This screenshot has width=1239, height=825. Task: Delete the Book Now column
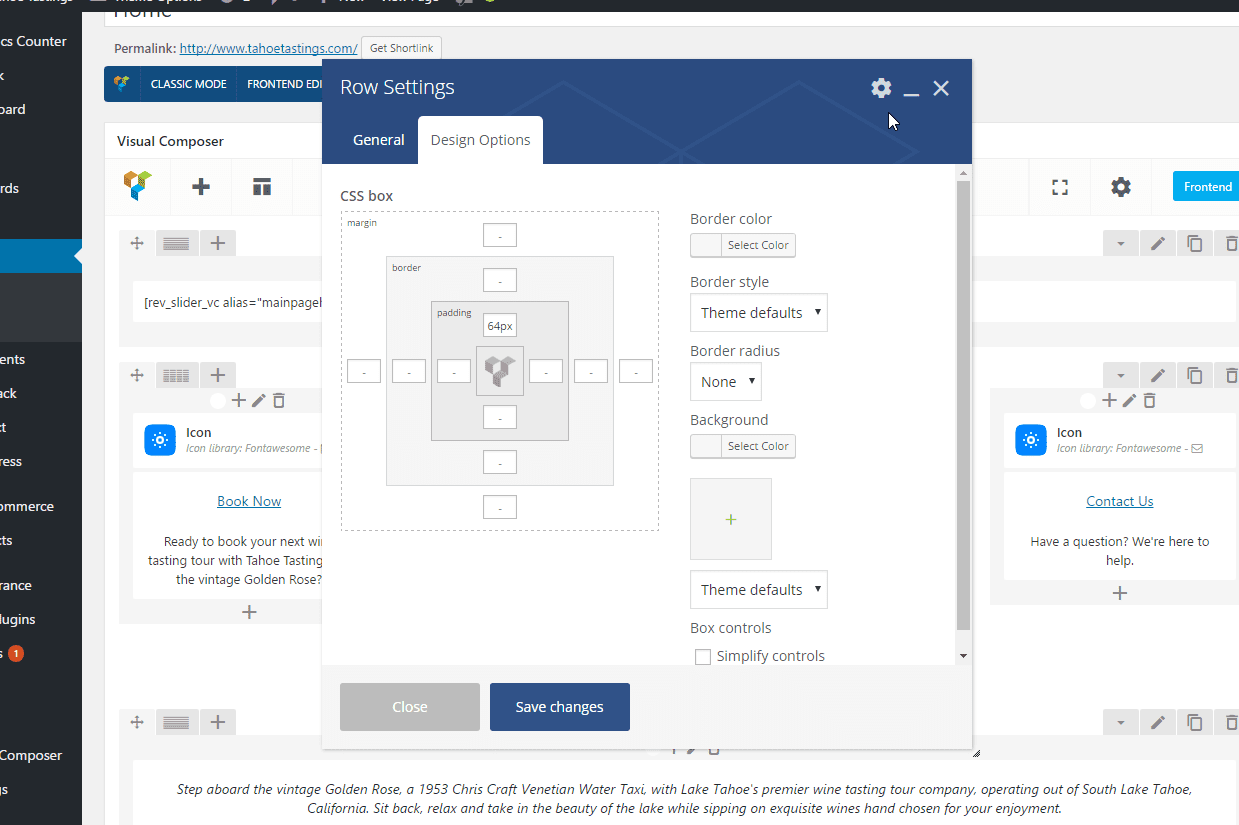click(x=279, y=400)
